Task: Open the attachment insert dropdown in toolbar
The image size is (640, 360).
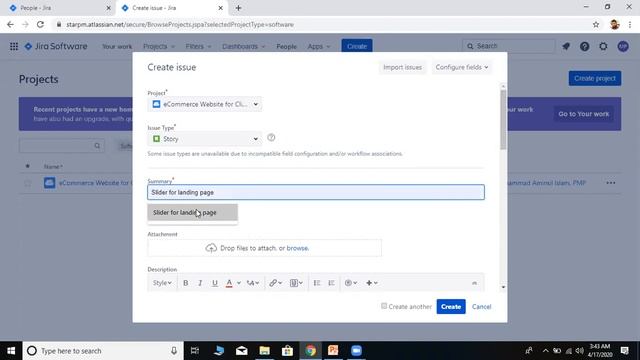Action: (296, 283)
